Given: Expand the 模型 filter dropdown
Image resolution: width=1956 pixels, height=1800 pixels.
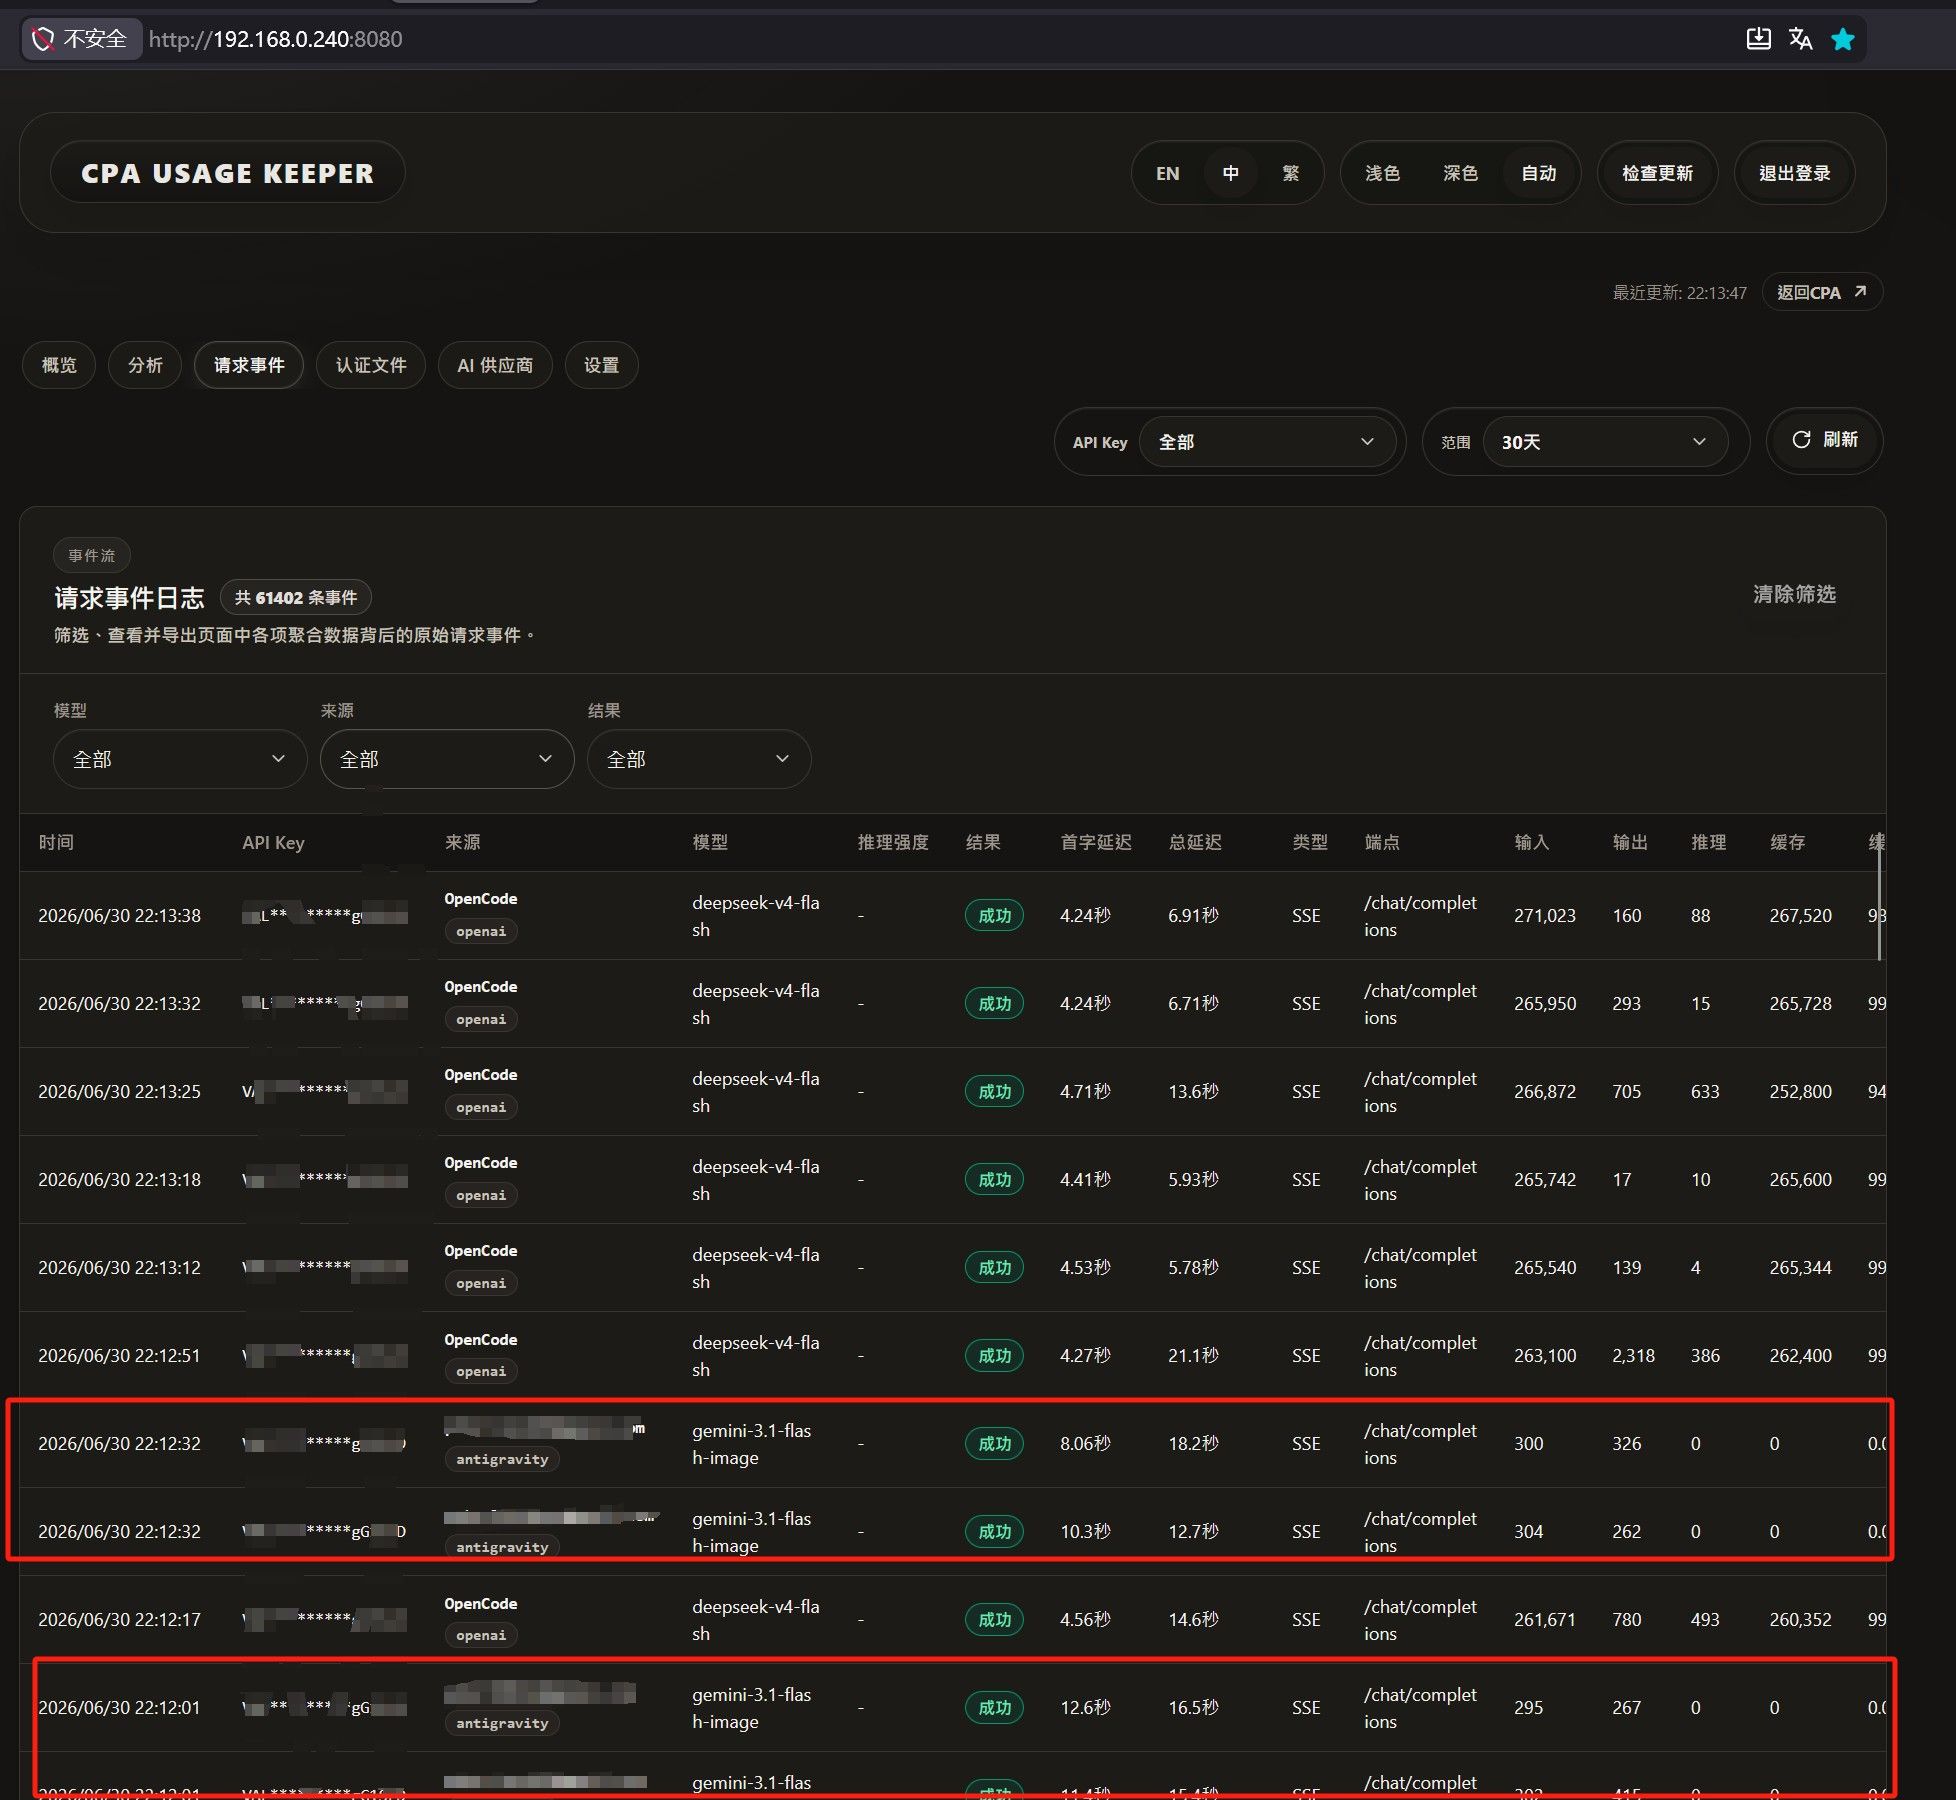Looking at the screenshot, I should [180, 759].
